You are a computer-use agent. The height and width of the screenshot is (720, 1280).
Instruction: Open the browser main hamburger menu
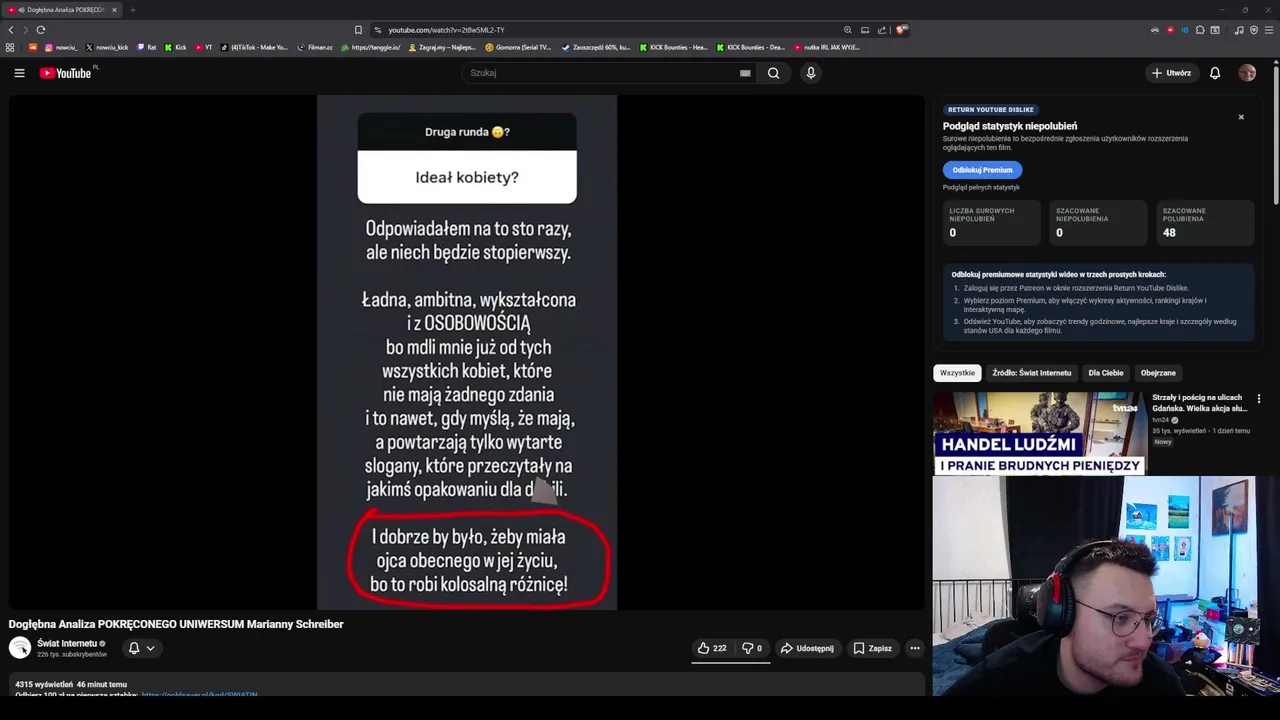(1269, 30)
